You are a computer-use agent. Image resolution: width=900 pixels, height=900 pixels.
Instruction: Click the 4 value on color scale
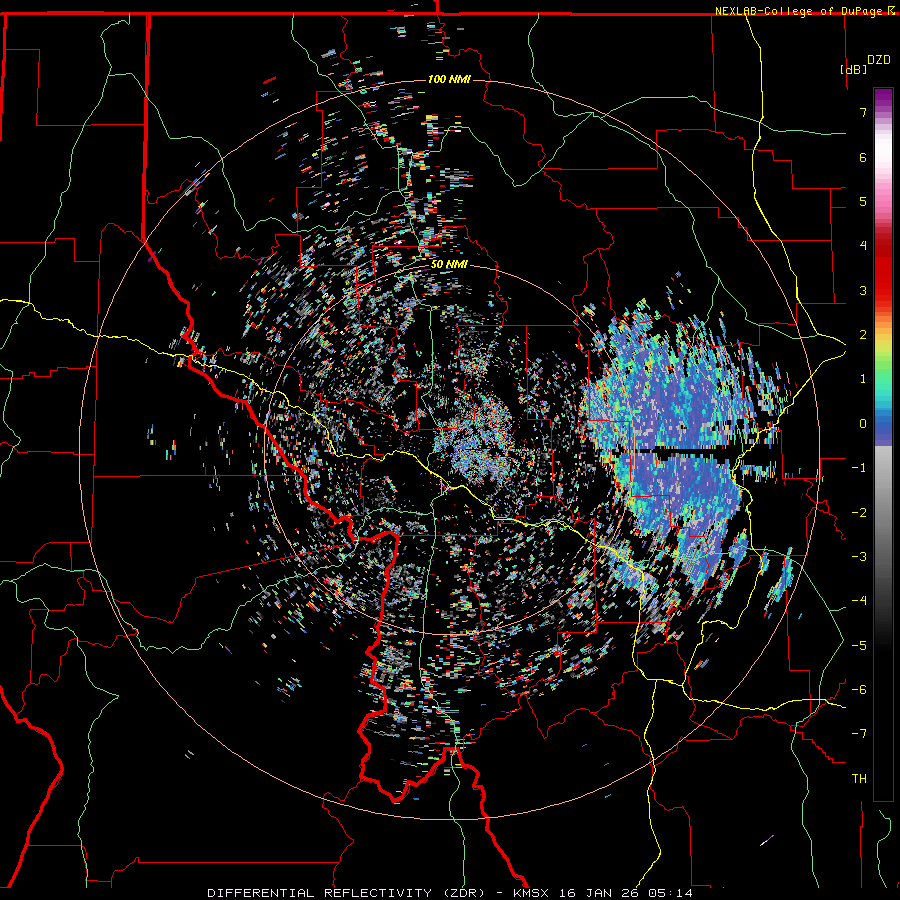tap(863, 246)
